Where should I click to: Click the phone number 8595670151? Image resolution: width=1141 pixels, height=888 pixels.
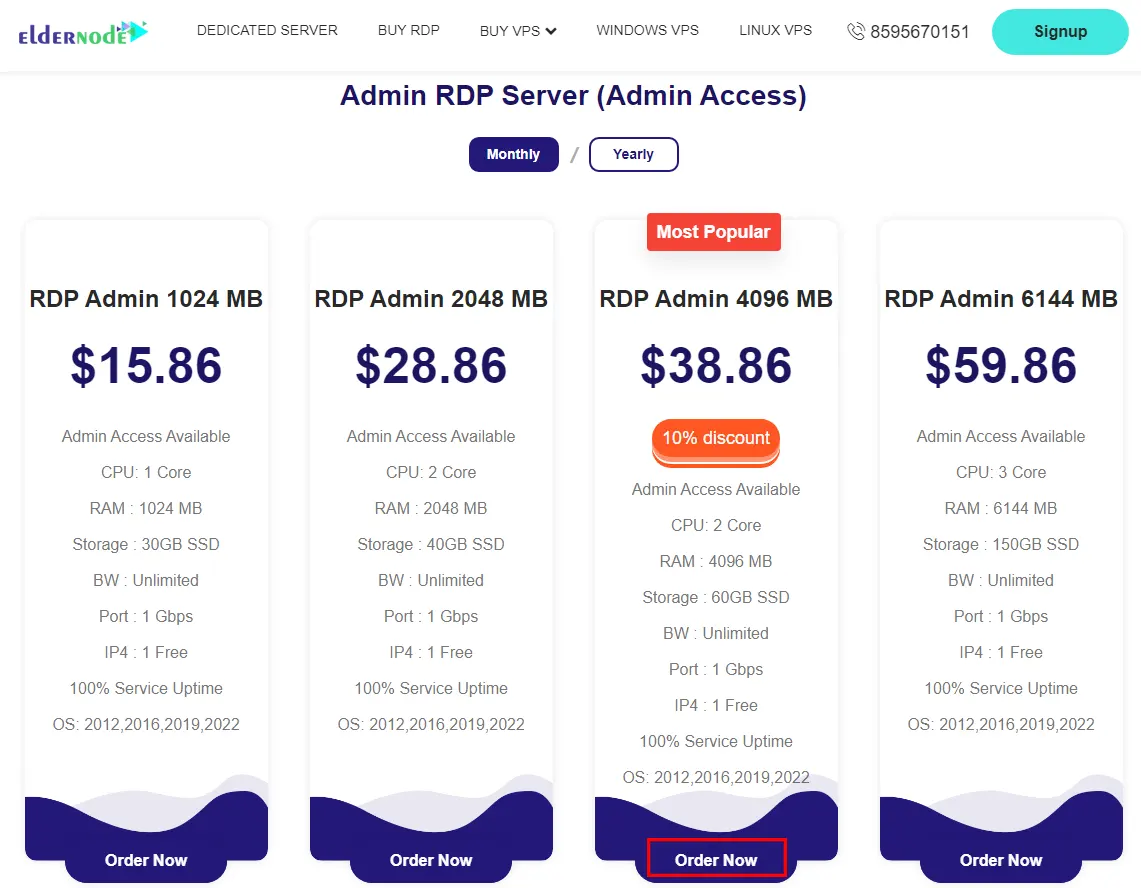[x=918, y=31]
